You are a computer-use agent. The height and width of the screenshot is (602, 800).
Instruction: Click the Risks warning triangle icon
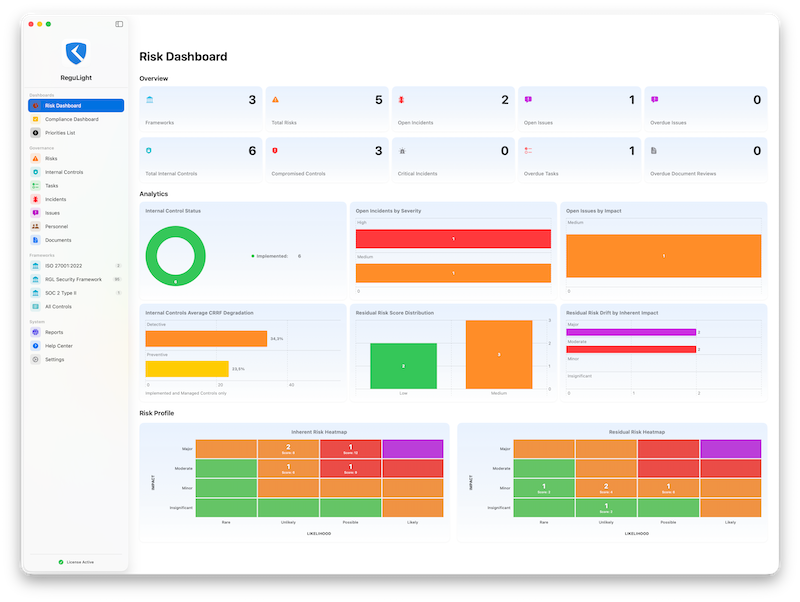point(35,159)
